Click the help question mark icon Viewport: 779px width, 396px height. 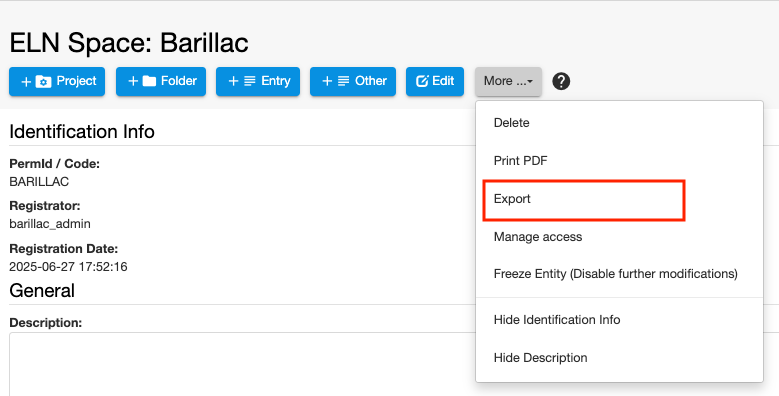coord(561,81)
